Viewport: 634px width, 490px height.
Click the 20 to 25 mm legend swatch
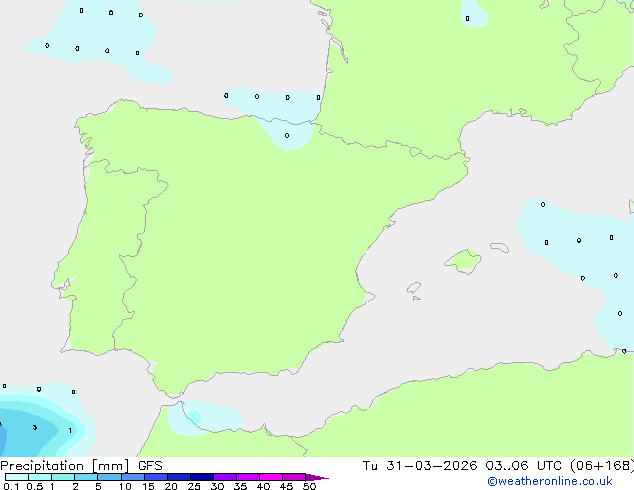pos(179,477)
